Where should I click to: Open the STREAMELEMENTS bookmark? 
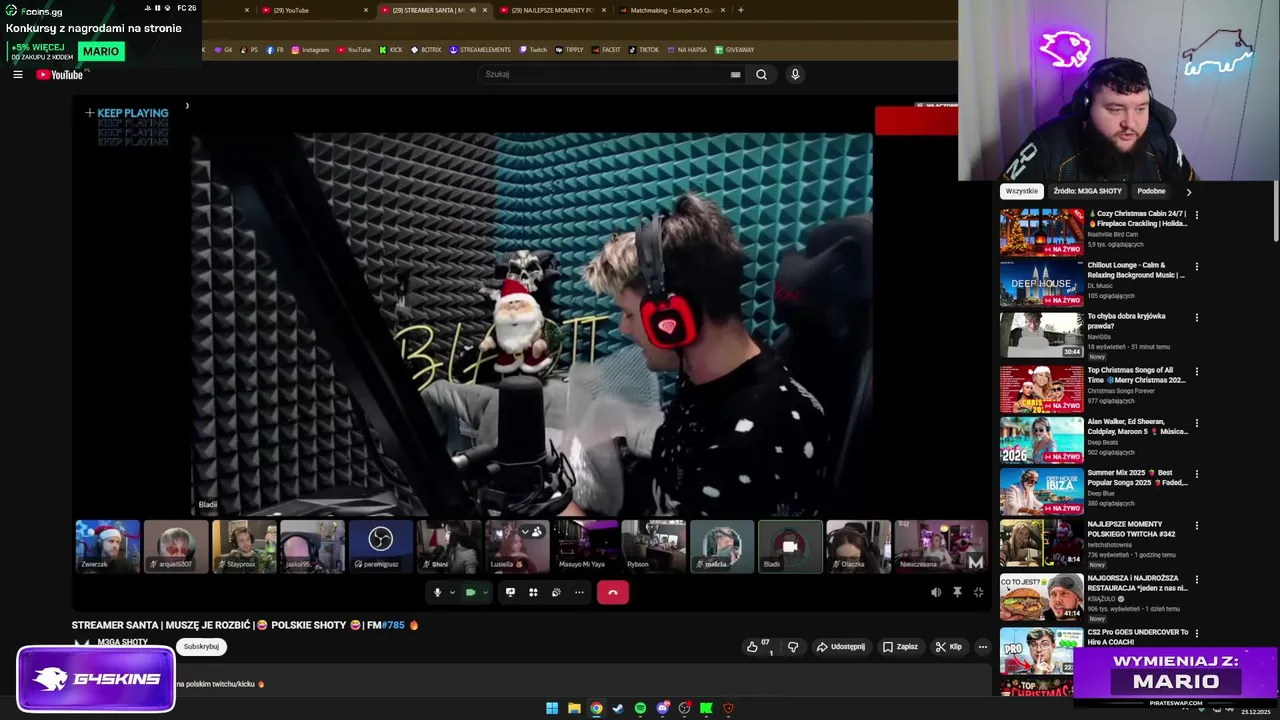480,49
